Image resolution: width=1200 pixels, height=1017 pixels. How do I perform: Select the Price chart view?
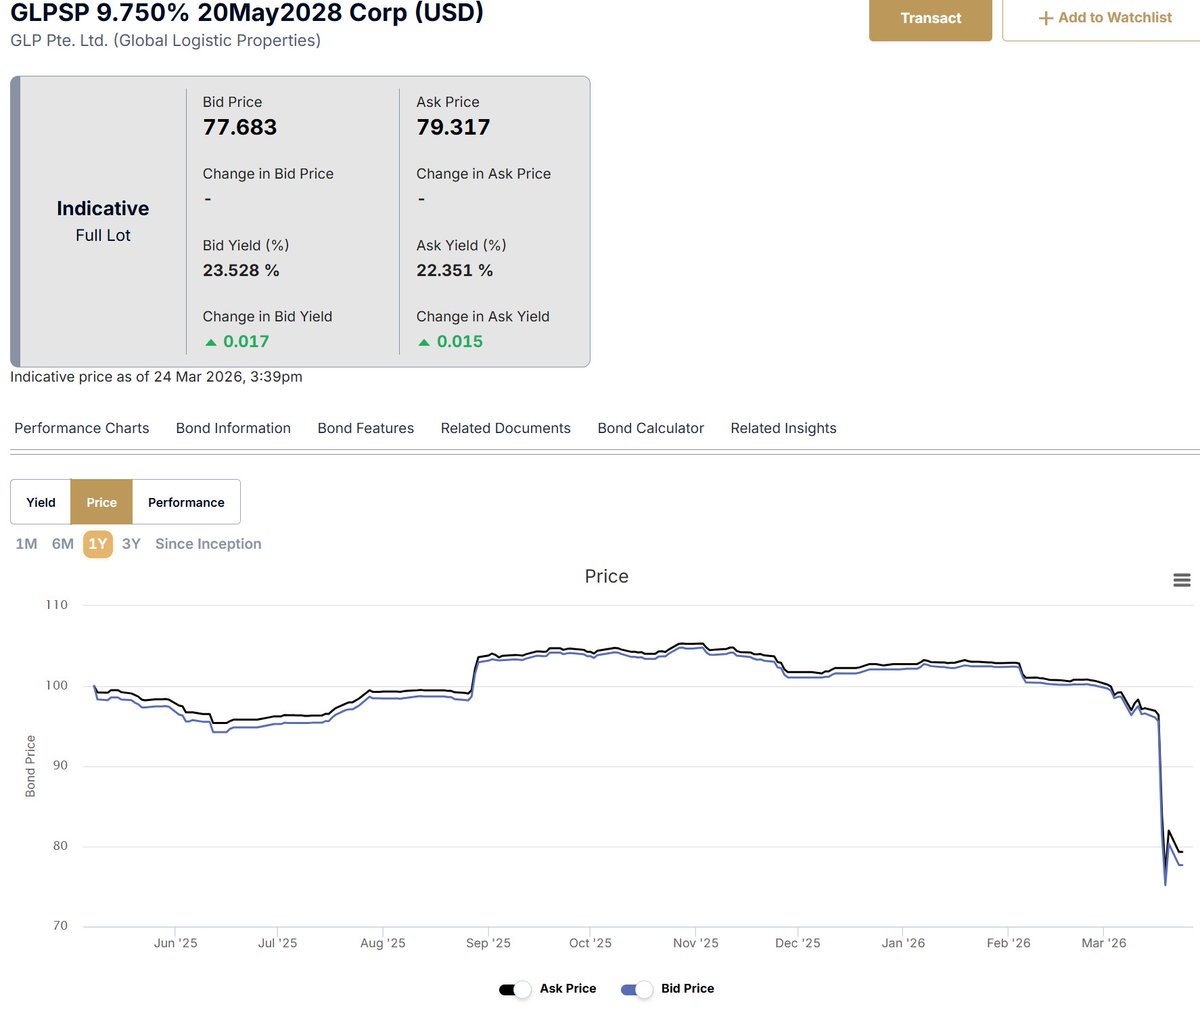101,502
